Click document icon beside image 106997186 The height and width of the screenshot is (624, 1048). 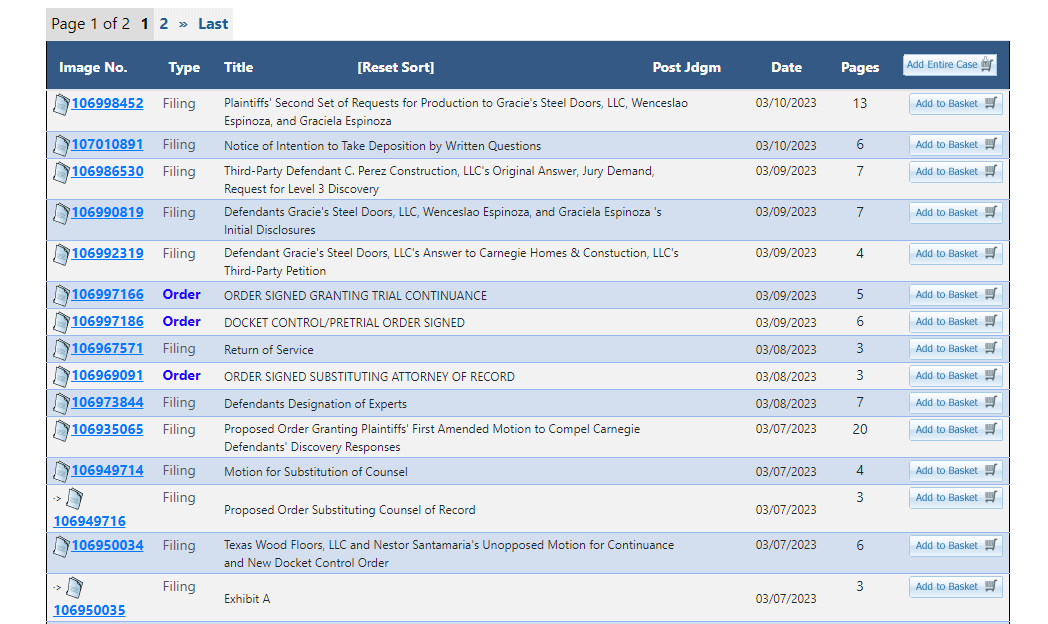tap(61, 322)
